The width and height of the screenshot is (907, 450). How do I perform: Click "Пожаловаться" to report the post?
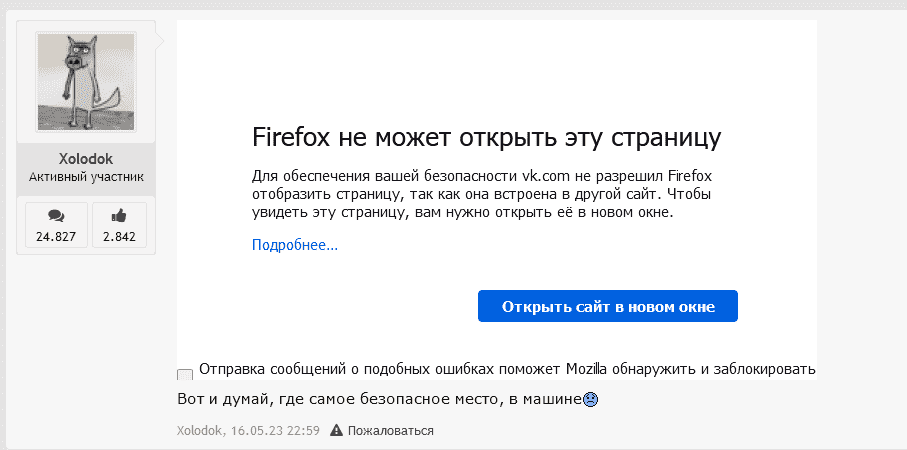coord(391,431)
